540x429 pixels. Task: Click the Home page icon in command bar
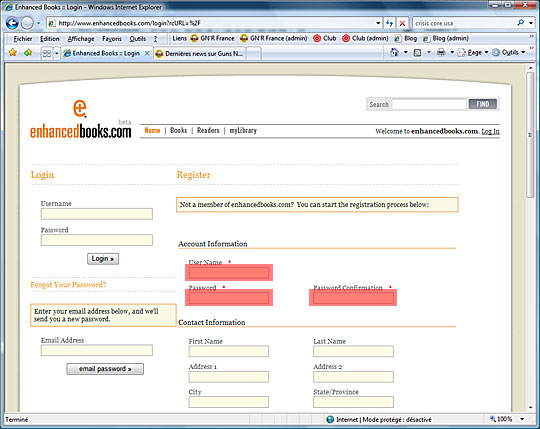(395, 52)
